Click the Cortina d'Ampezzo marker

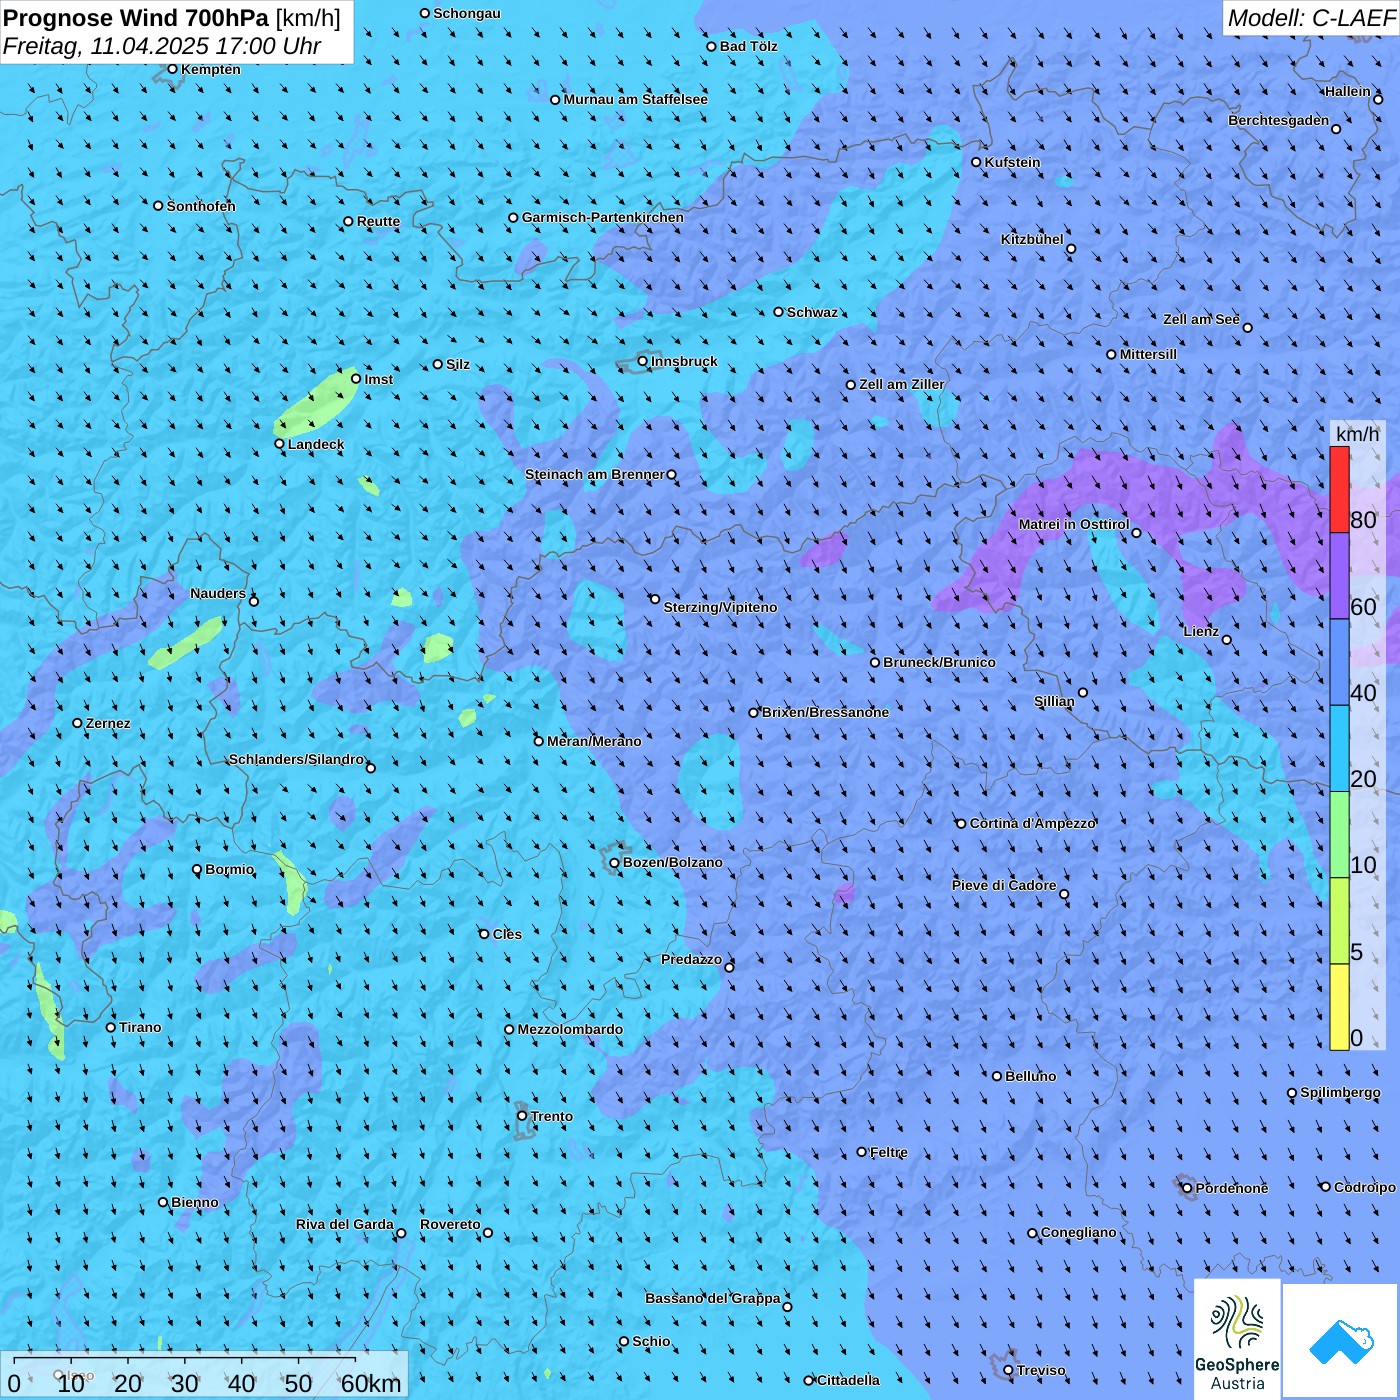pyautogui.click(x=962, y=824)
